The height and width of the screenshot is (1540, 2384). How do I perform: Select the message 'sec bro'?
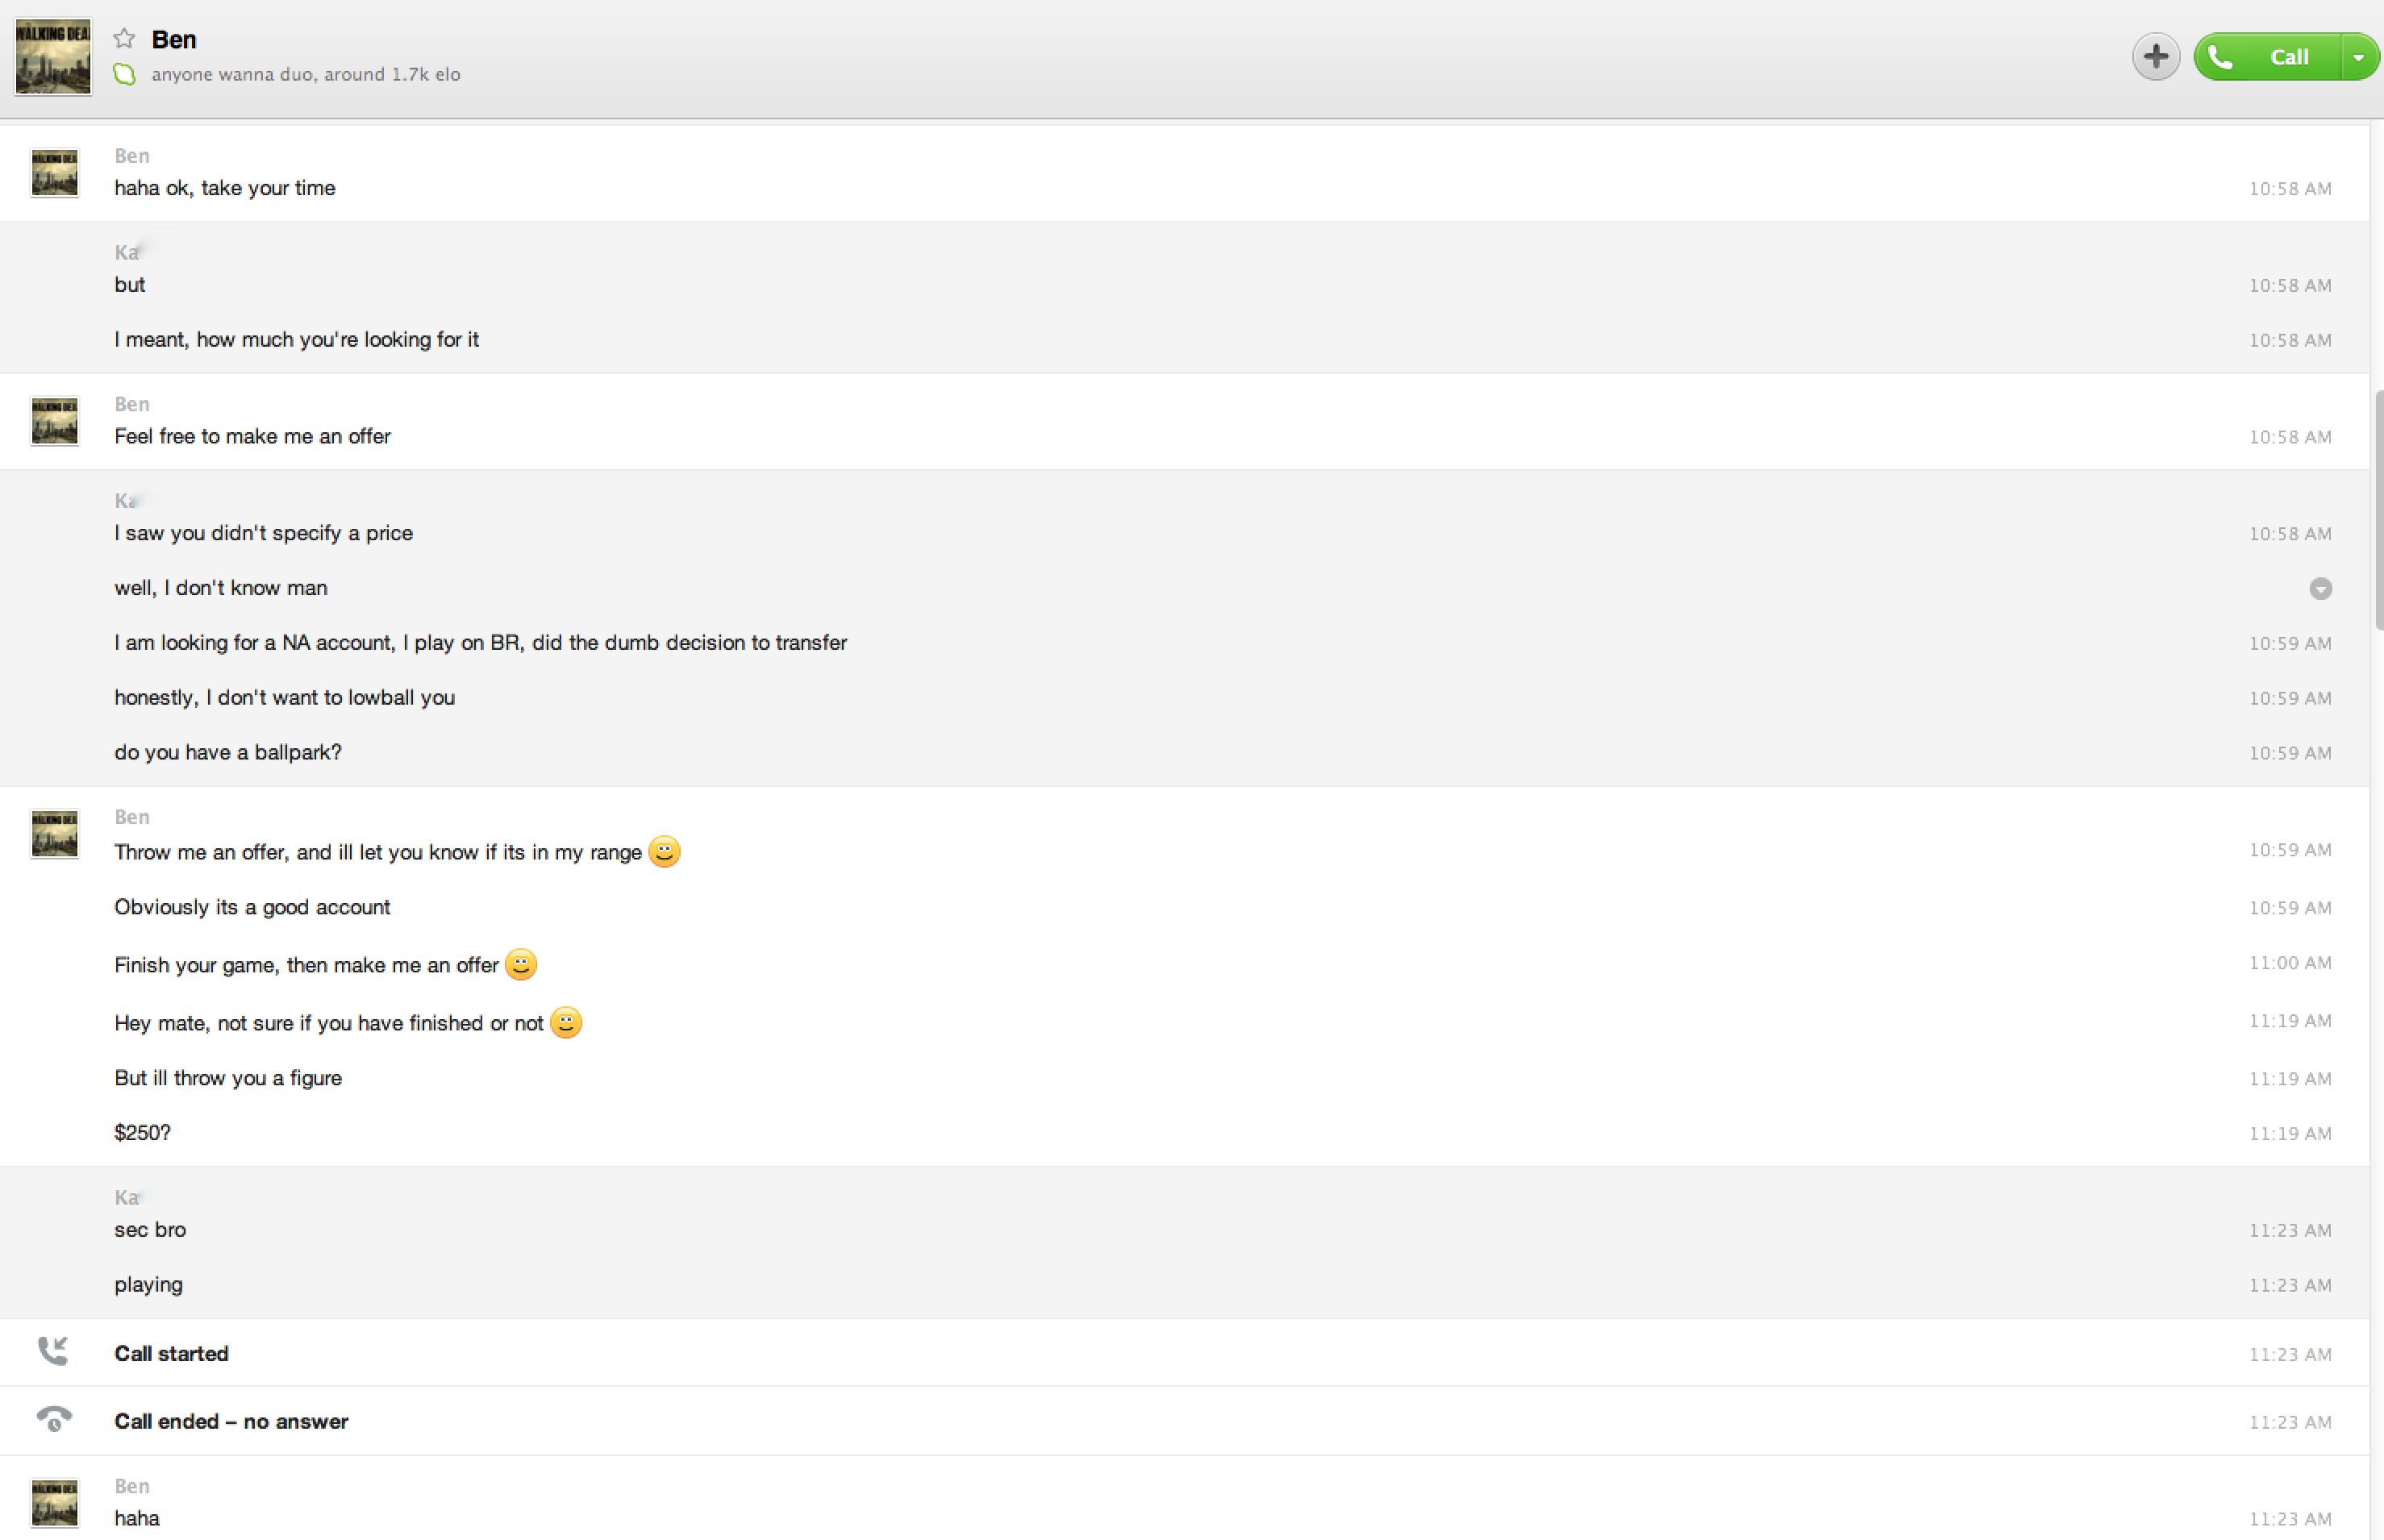pos(150,1230)
